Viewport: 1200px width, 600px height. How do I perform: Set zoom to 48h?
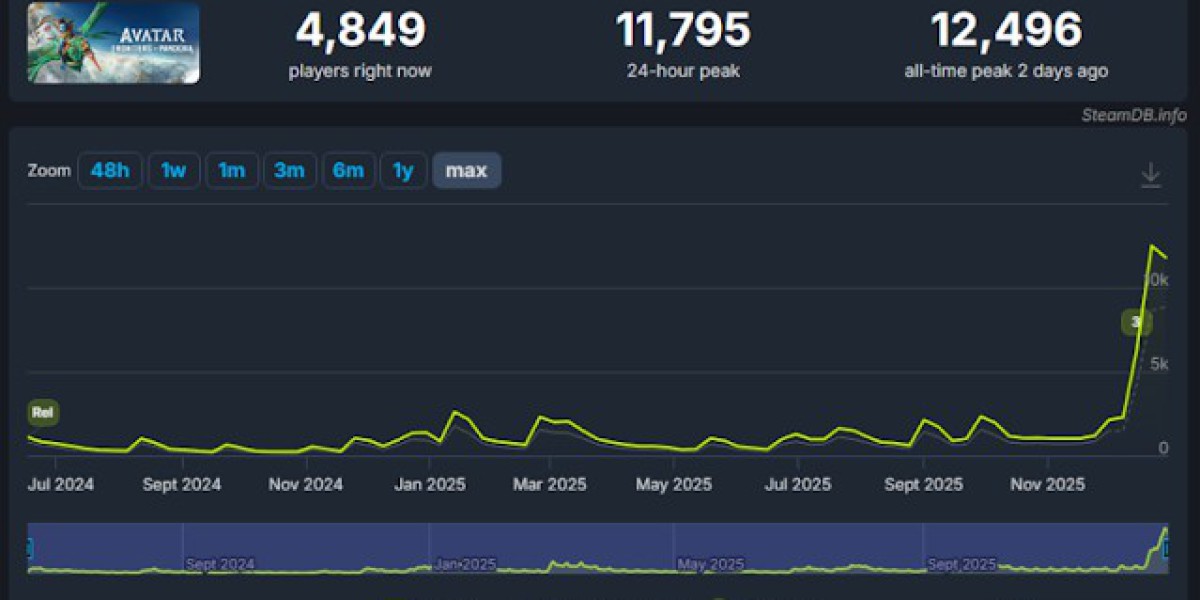[110, 171]
